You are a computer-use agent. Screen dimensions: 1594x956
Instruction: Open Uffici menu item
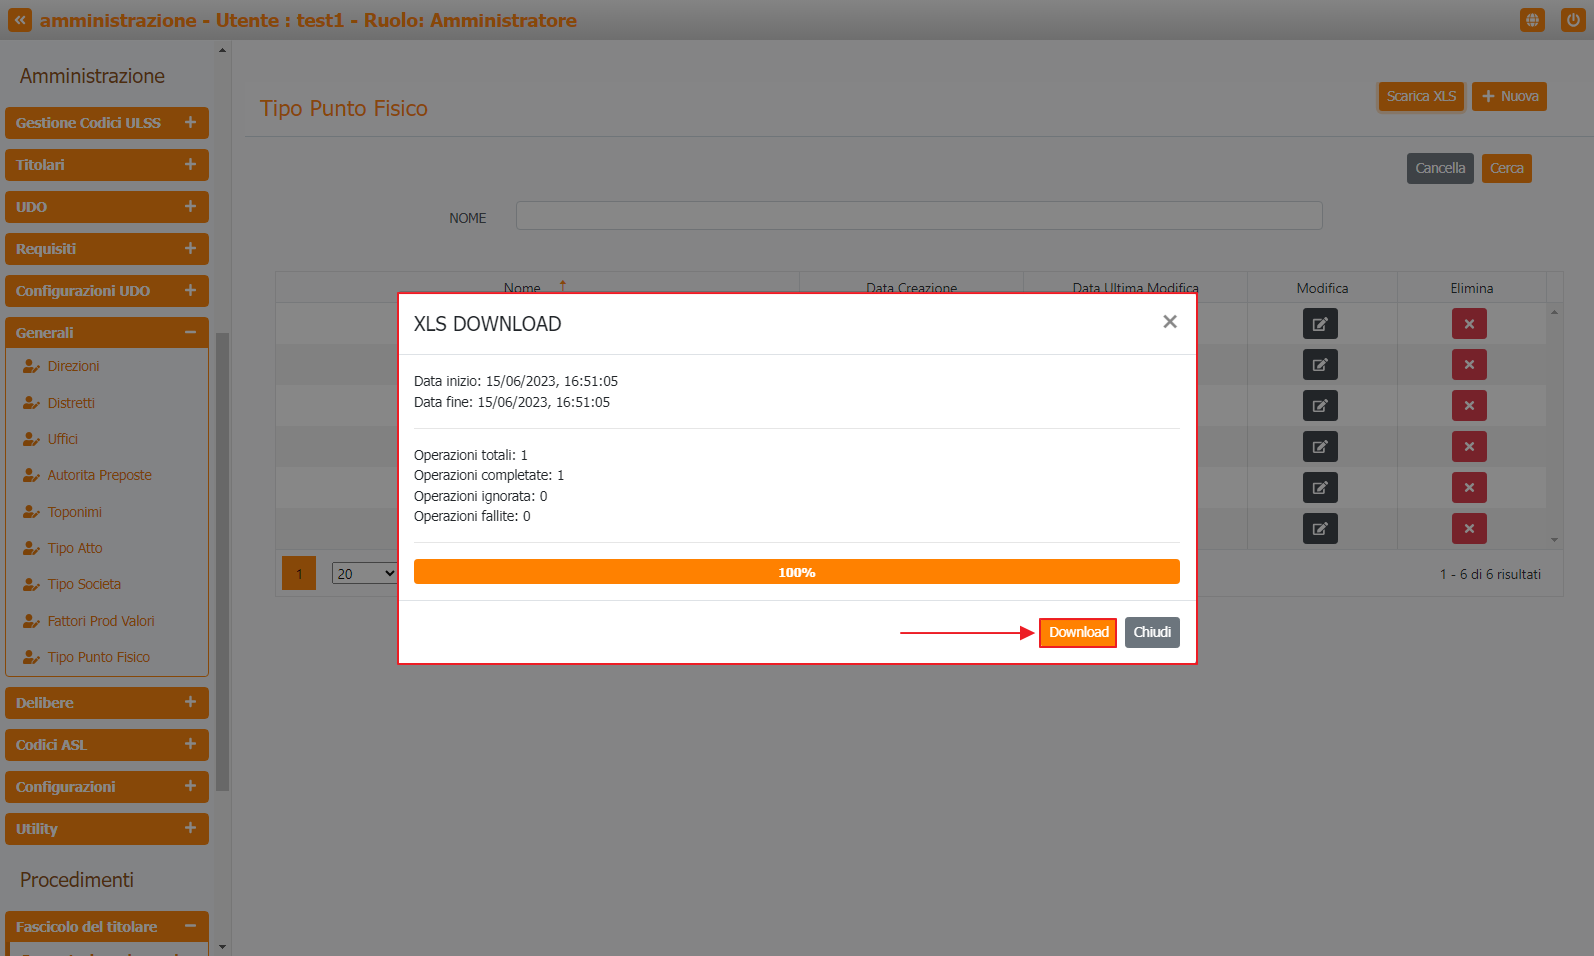[63, 439]
